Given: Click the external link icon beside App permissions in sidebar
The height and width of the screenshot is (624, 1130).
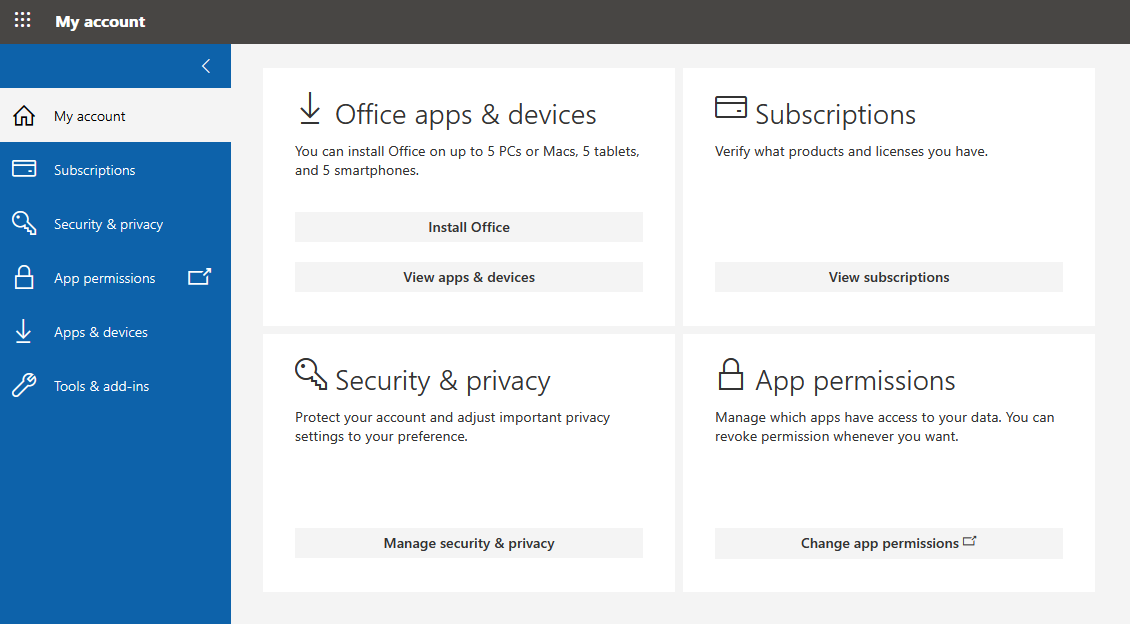Looking at the screenshot, I should [x=200, y=277].
